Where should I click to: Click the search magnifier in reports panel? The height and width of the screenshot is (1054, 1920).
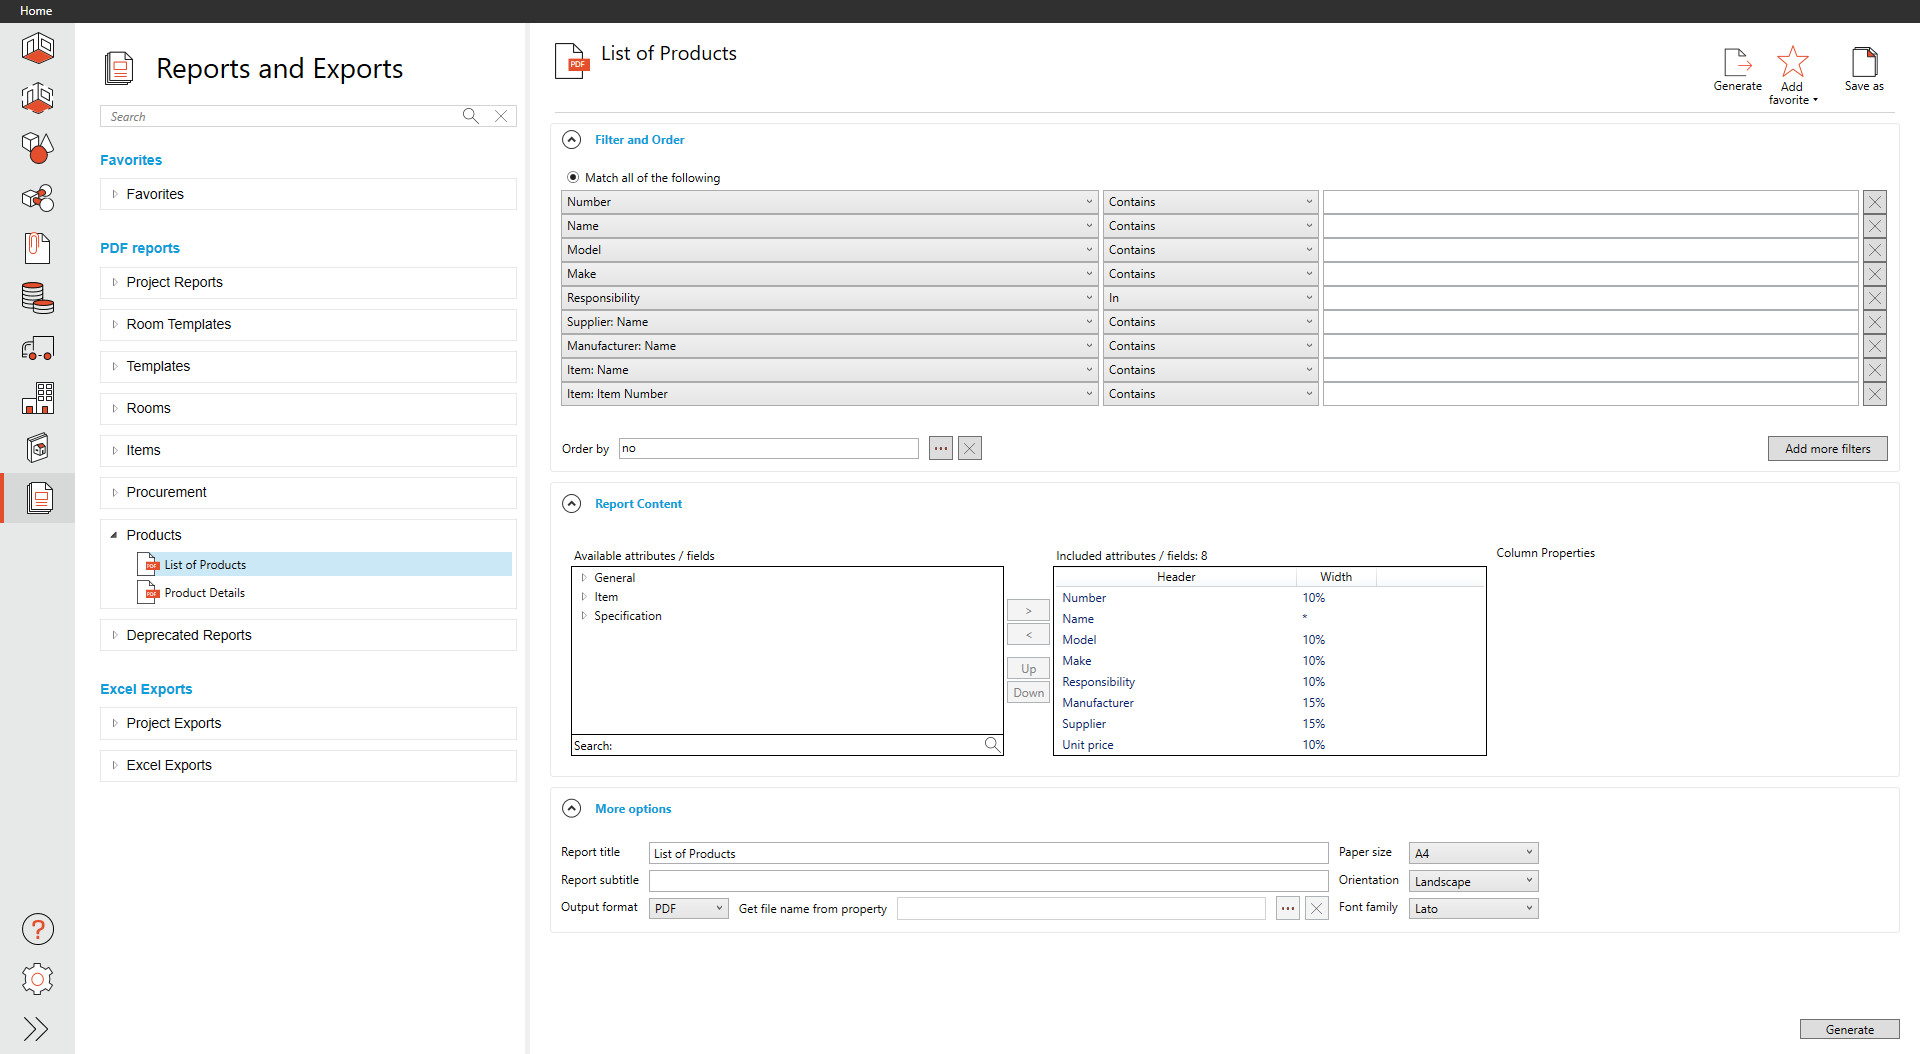[x=470, y=116]
